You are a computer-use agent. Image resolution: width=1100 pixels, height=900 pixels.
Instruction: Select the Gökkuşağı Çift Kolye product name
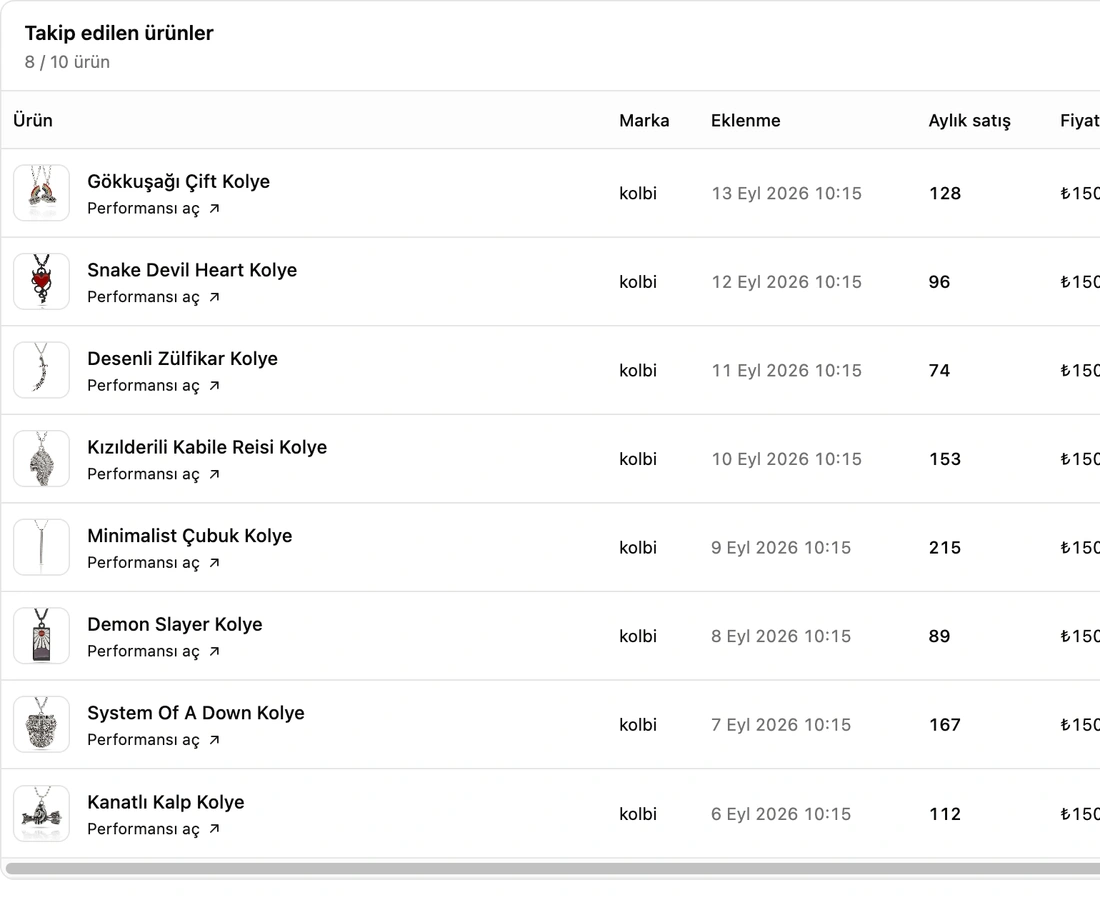178,182
